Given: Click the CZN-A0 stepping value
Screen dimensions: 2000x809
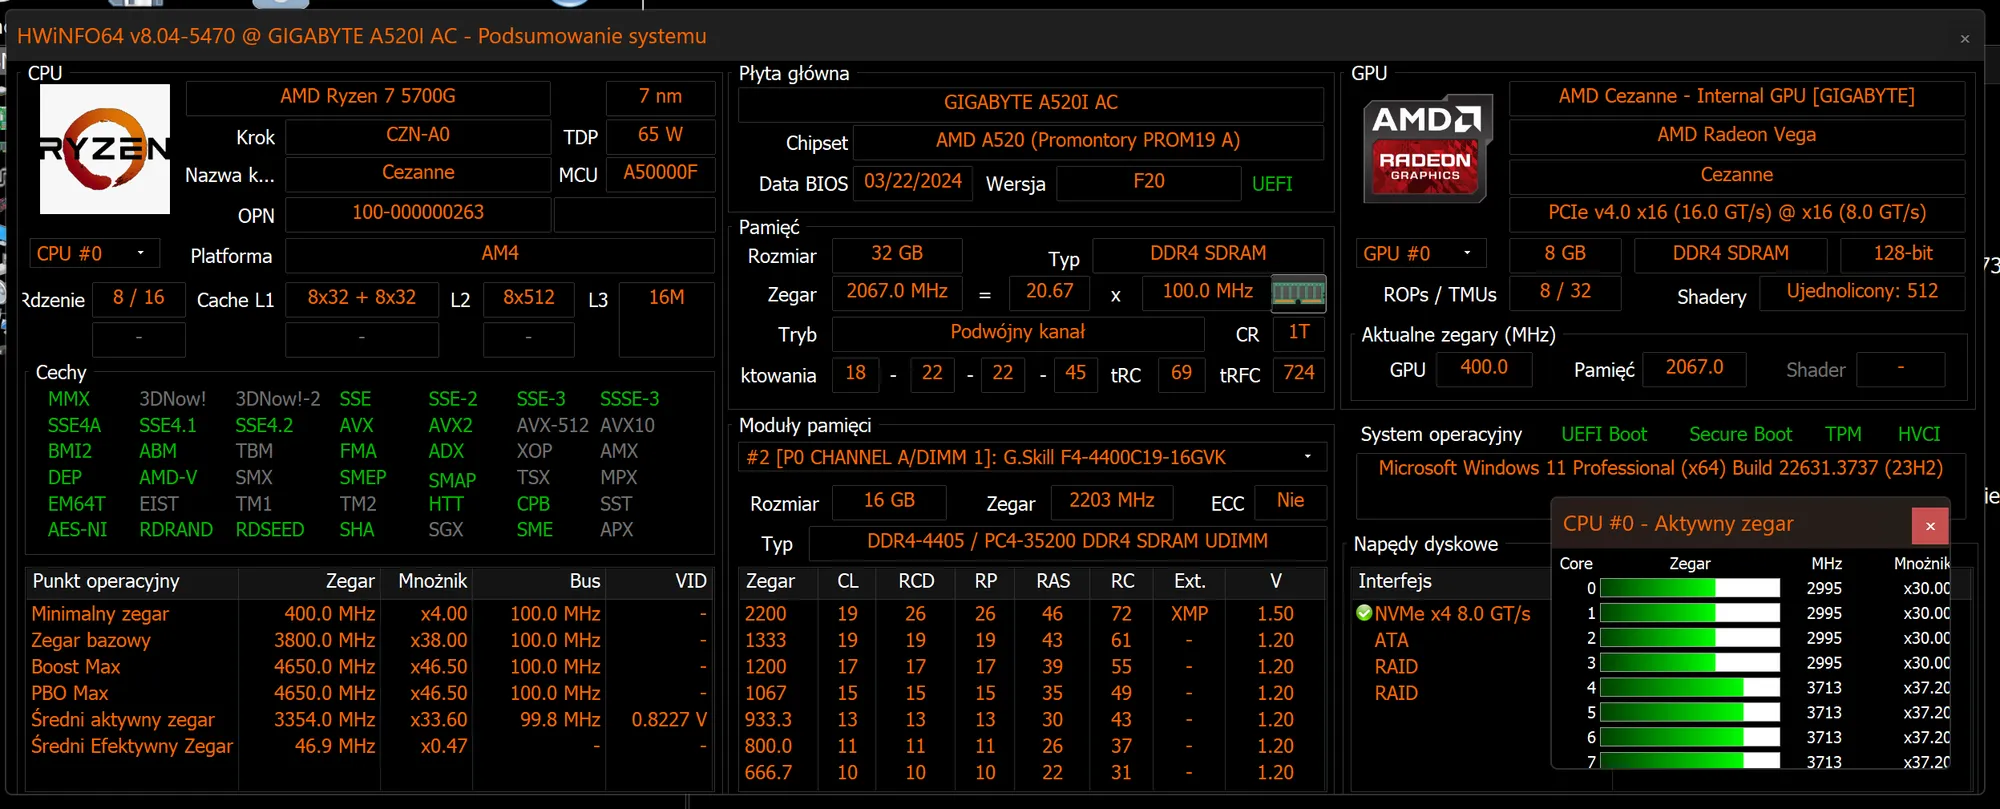Looking at the screenshot, I should [x=418, y=135].
